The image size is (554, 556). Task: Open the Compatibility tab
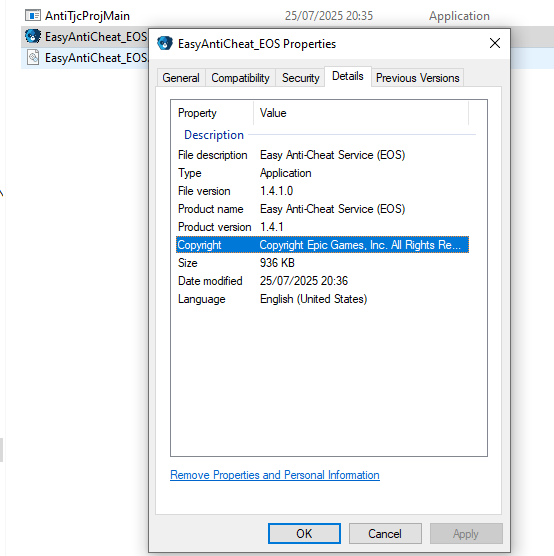click(x=240, y=78)
